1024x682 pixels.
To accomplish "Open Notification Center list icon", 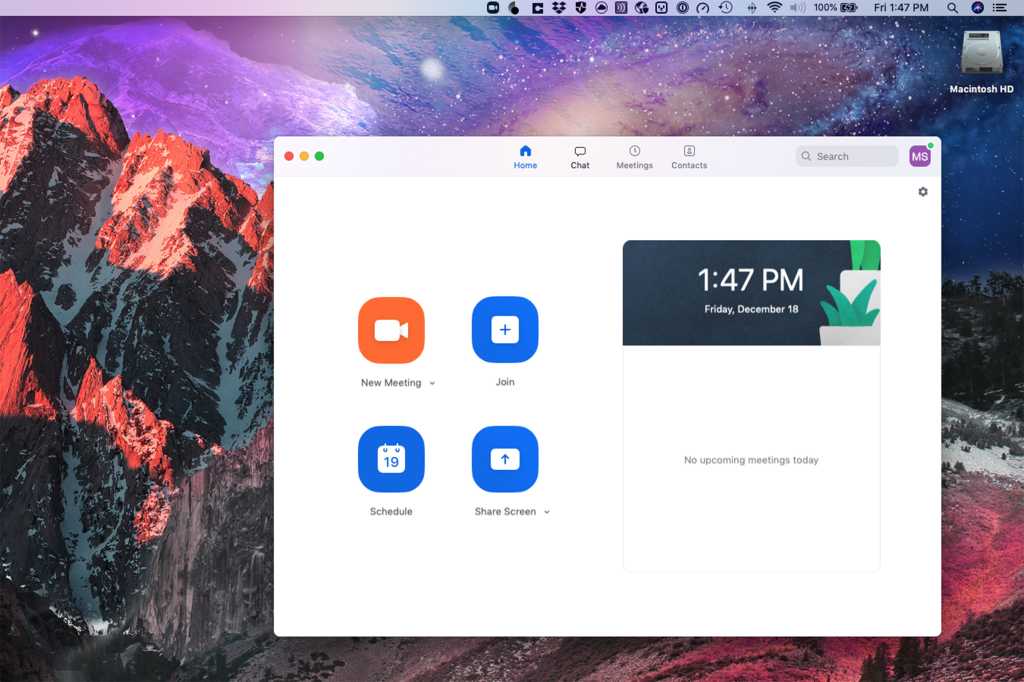I will [999, 8].
